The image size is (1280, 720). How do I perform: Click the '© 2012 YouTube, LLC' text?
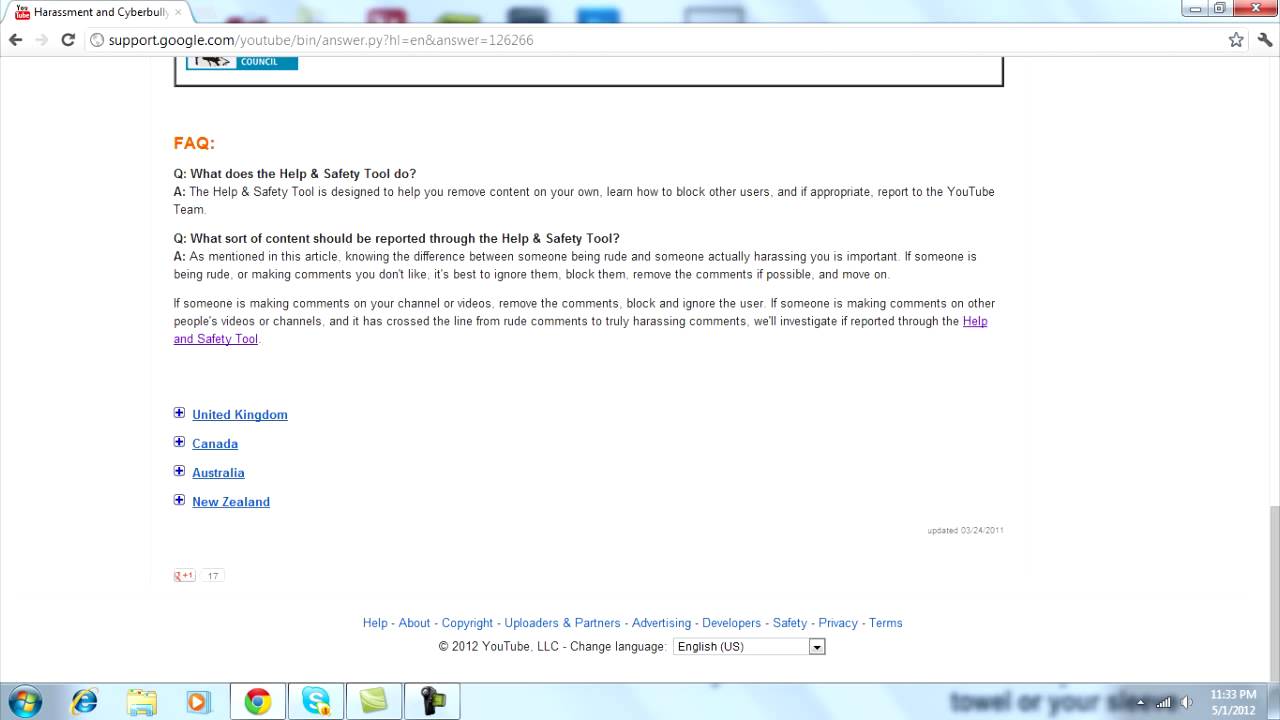(x=498, y=647)
